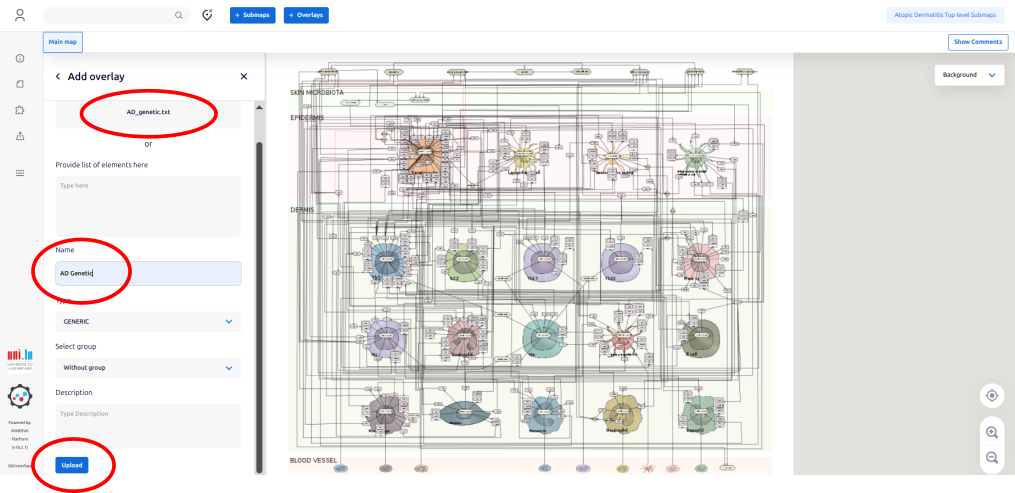Go back using the Add overlay arrow
Viewport: 1015px width, 493px height.
pos(58,76)
